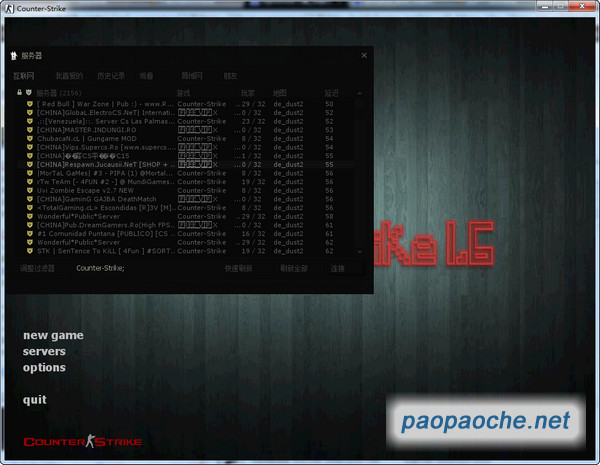Click the latency value 53
The image size is (600, 465).
329,130
